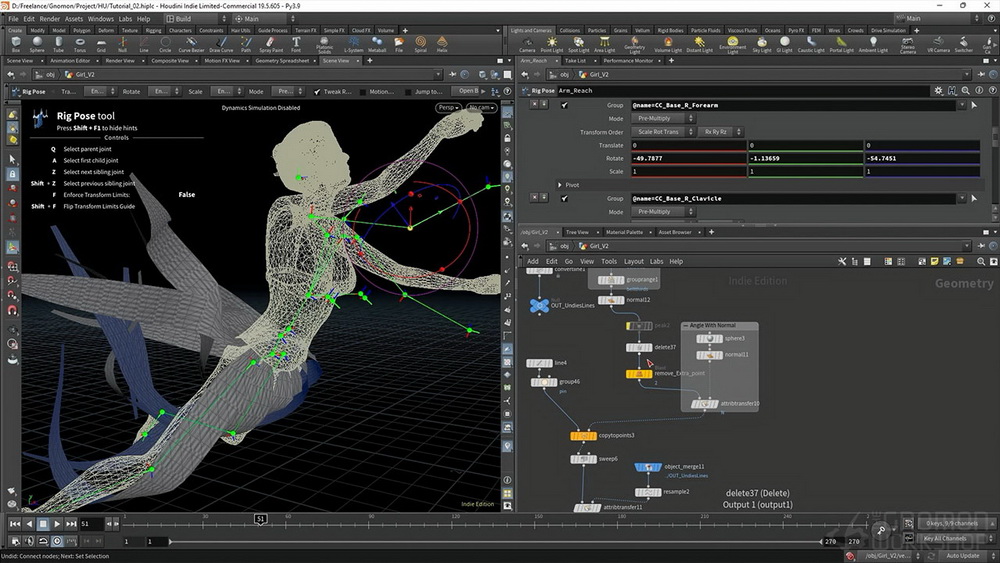Select the remove_Extra_point node

point(638,374)
